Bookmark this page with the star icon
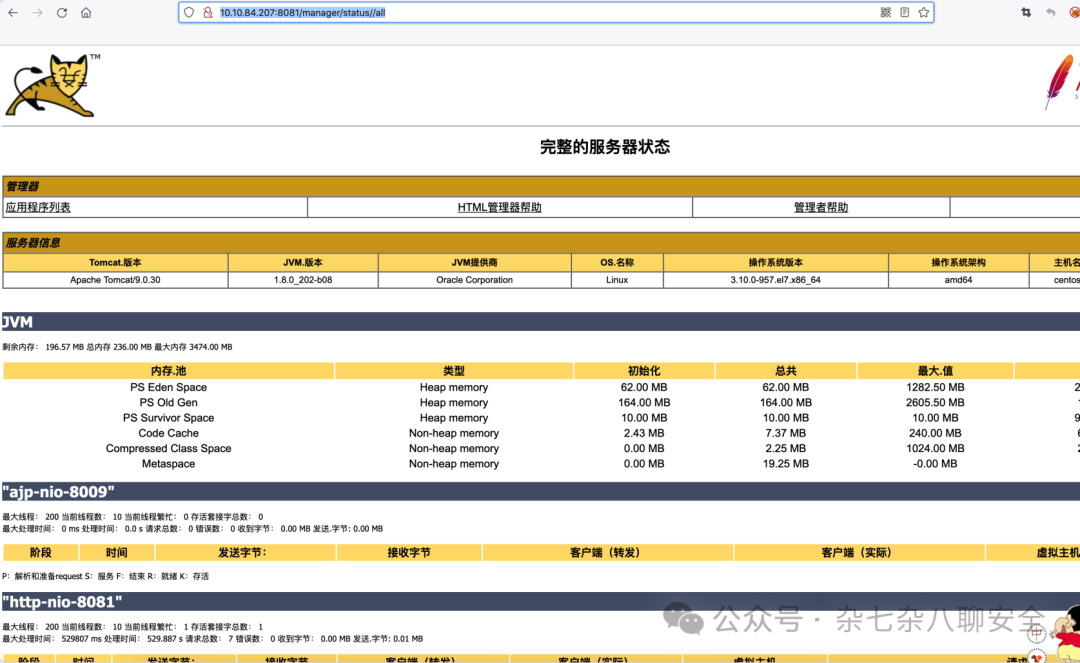The image size is (1080, 663). tap(924, 12)
